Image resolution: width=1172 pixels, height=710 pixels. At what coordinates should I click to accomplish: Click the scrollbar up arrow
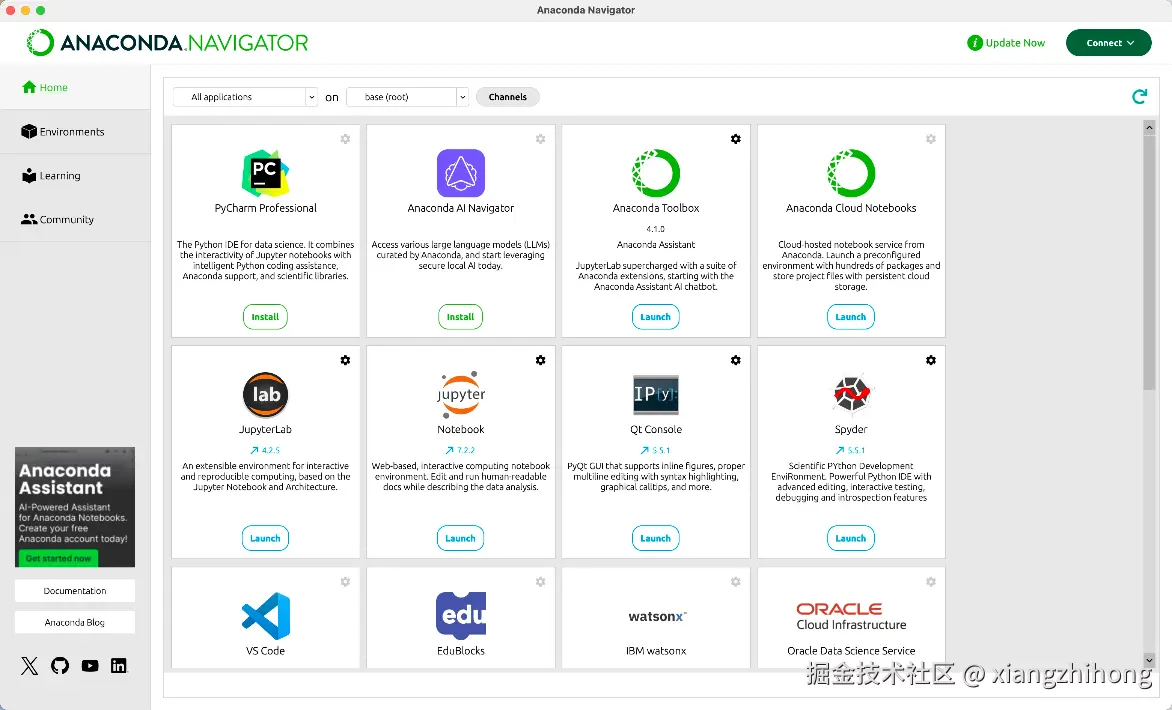(1149, 128)
